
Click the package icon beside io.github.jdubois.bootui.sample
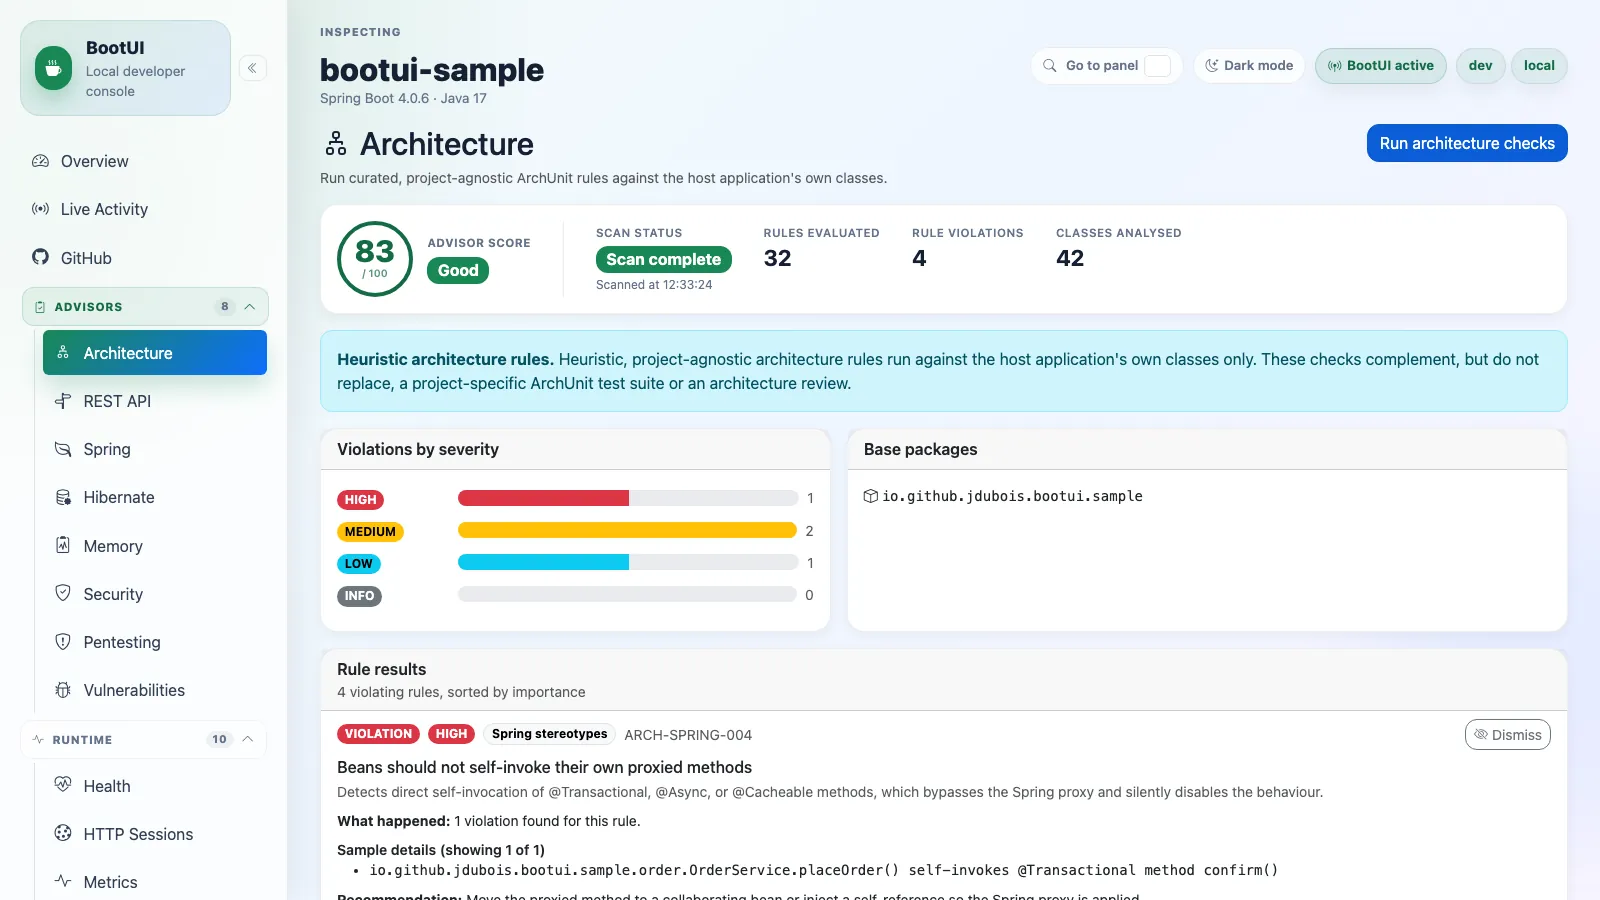pyautogui.click(x=871, y=496)
